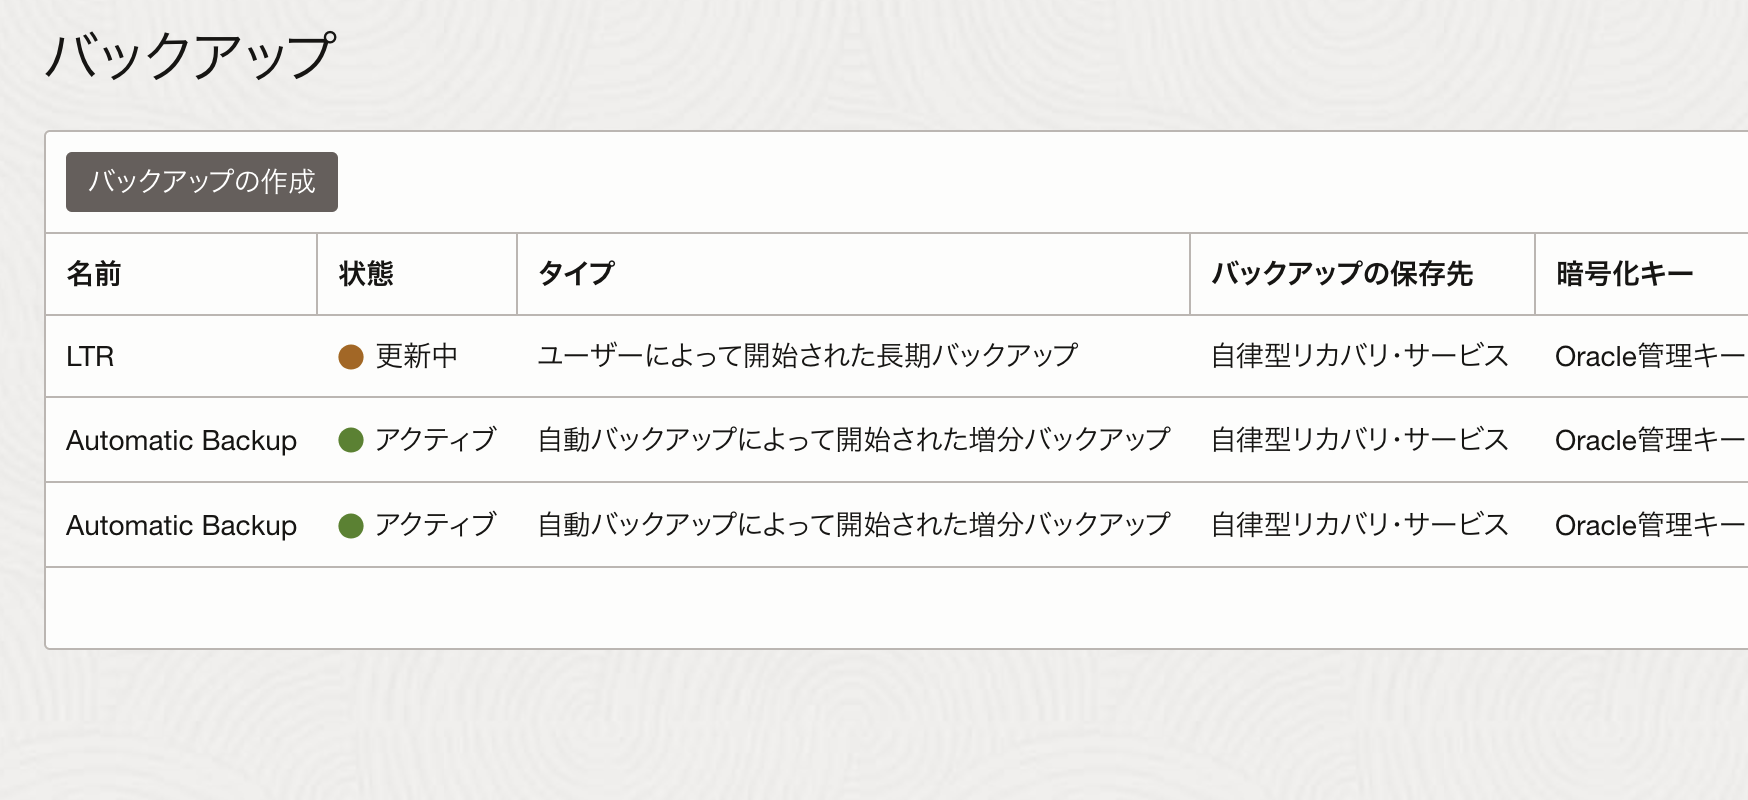Select the ユーザーによって開始された長期バックアップ type cell
1748x800 pixels.
coord(807,356)
